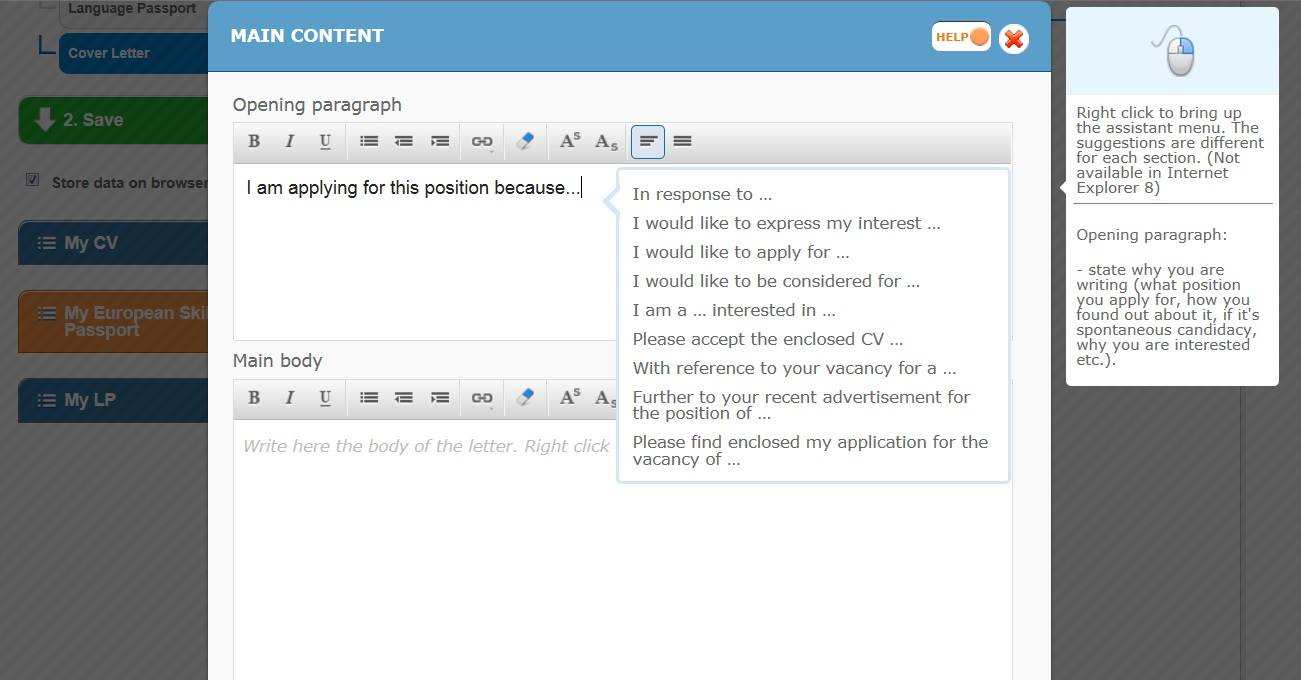Expand My LP section

[113, 400]
